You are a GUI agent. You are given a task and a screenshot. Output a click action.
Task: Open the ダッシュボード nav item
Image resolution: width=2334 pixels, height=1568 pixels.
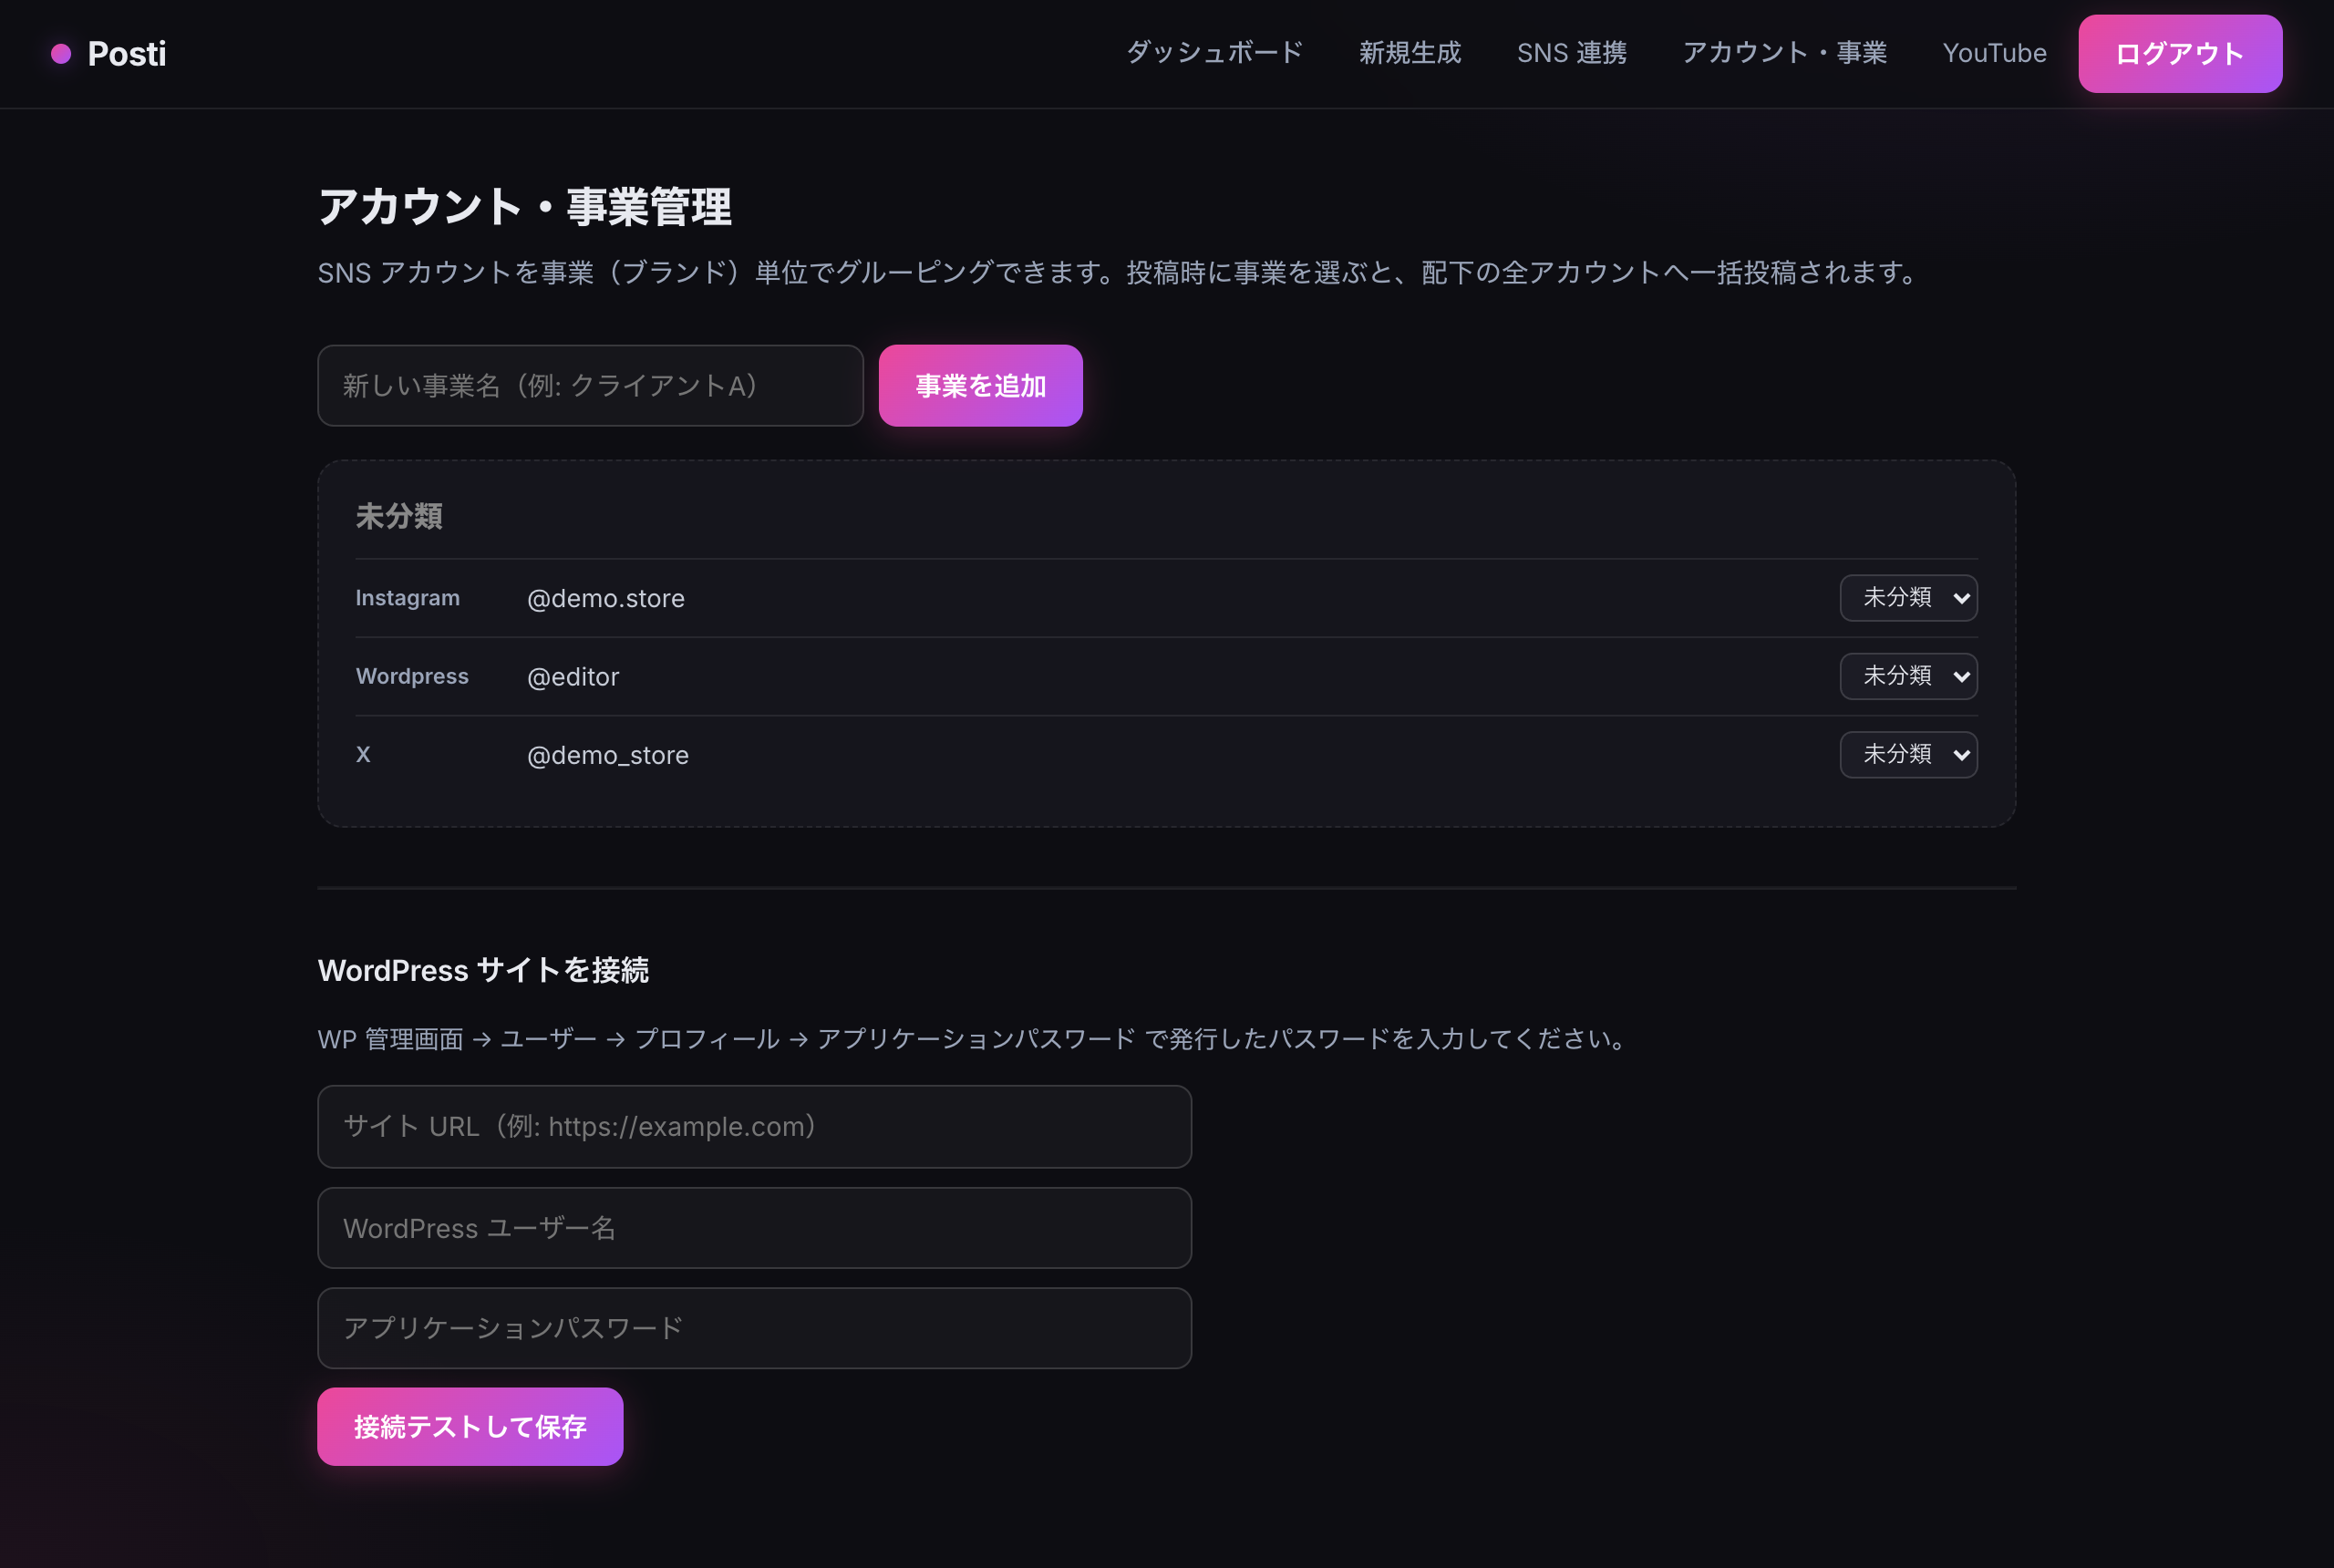pos(1215,53)
